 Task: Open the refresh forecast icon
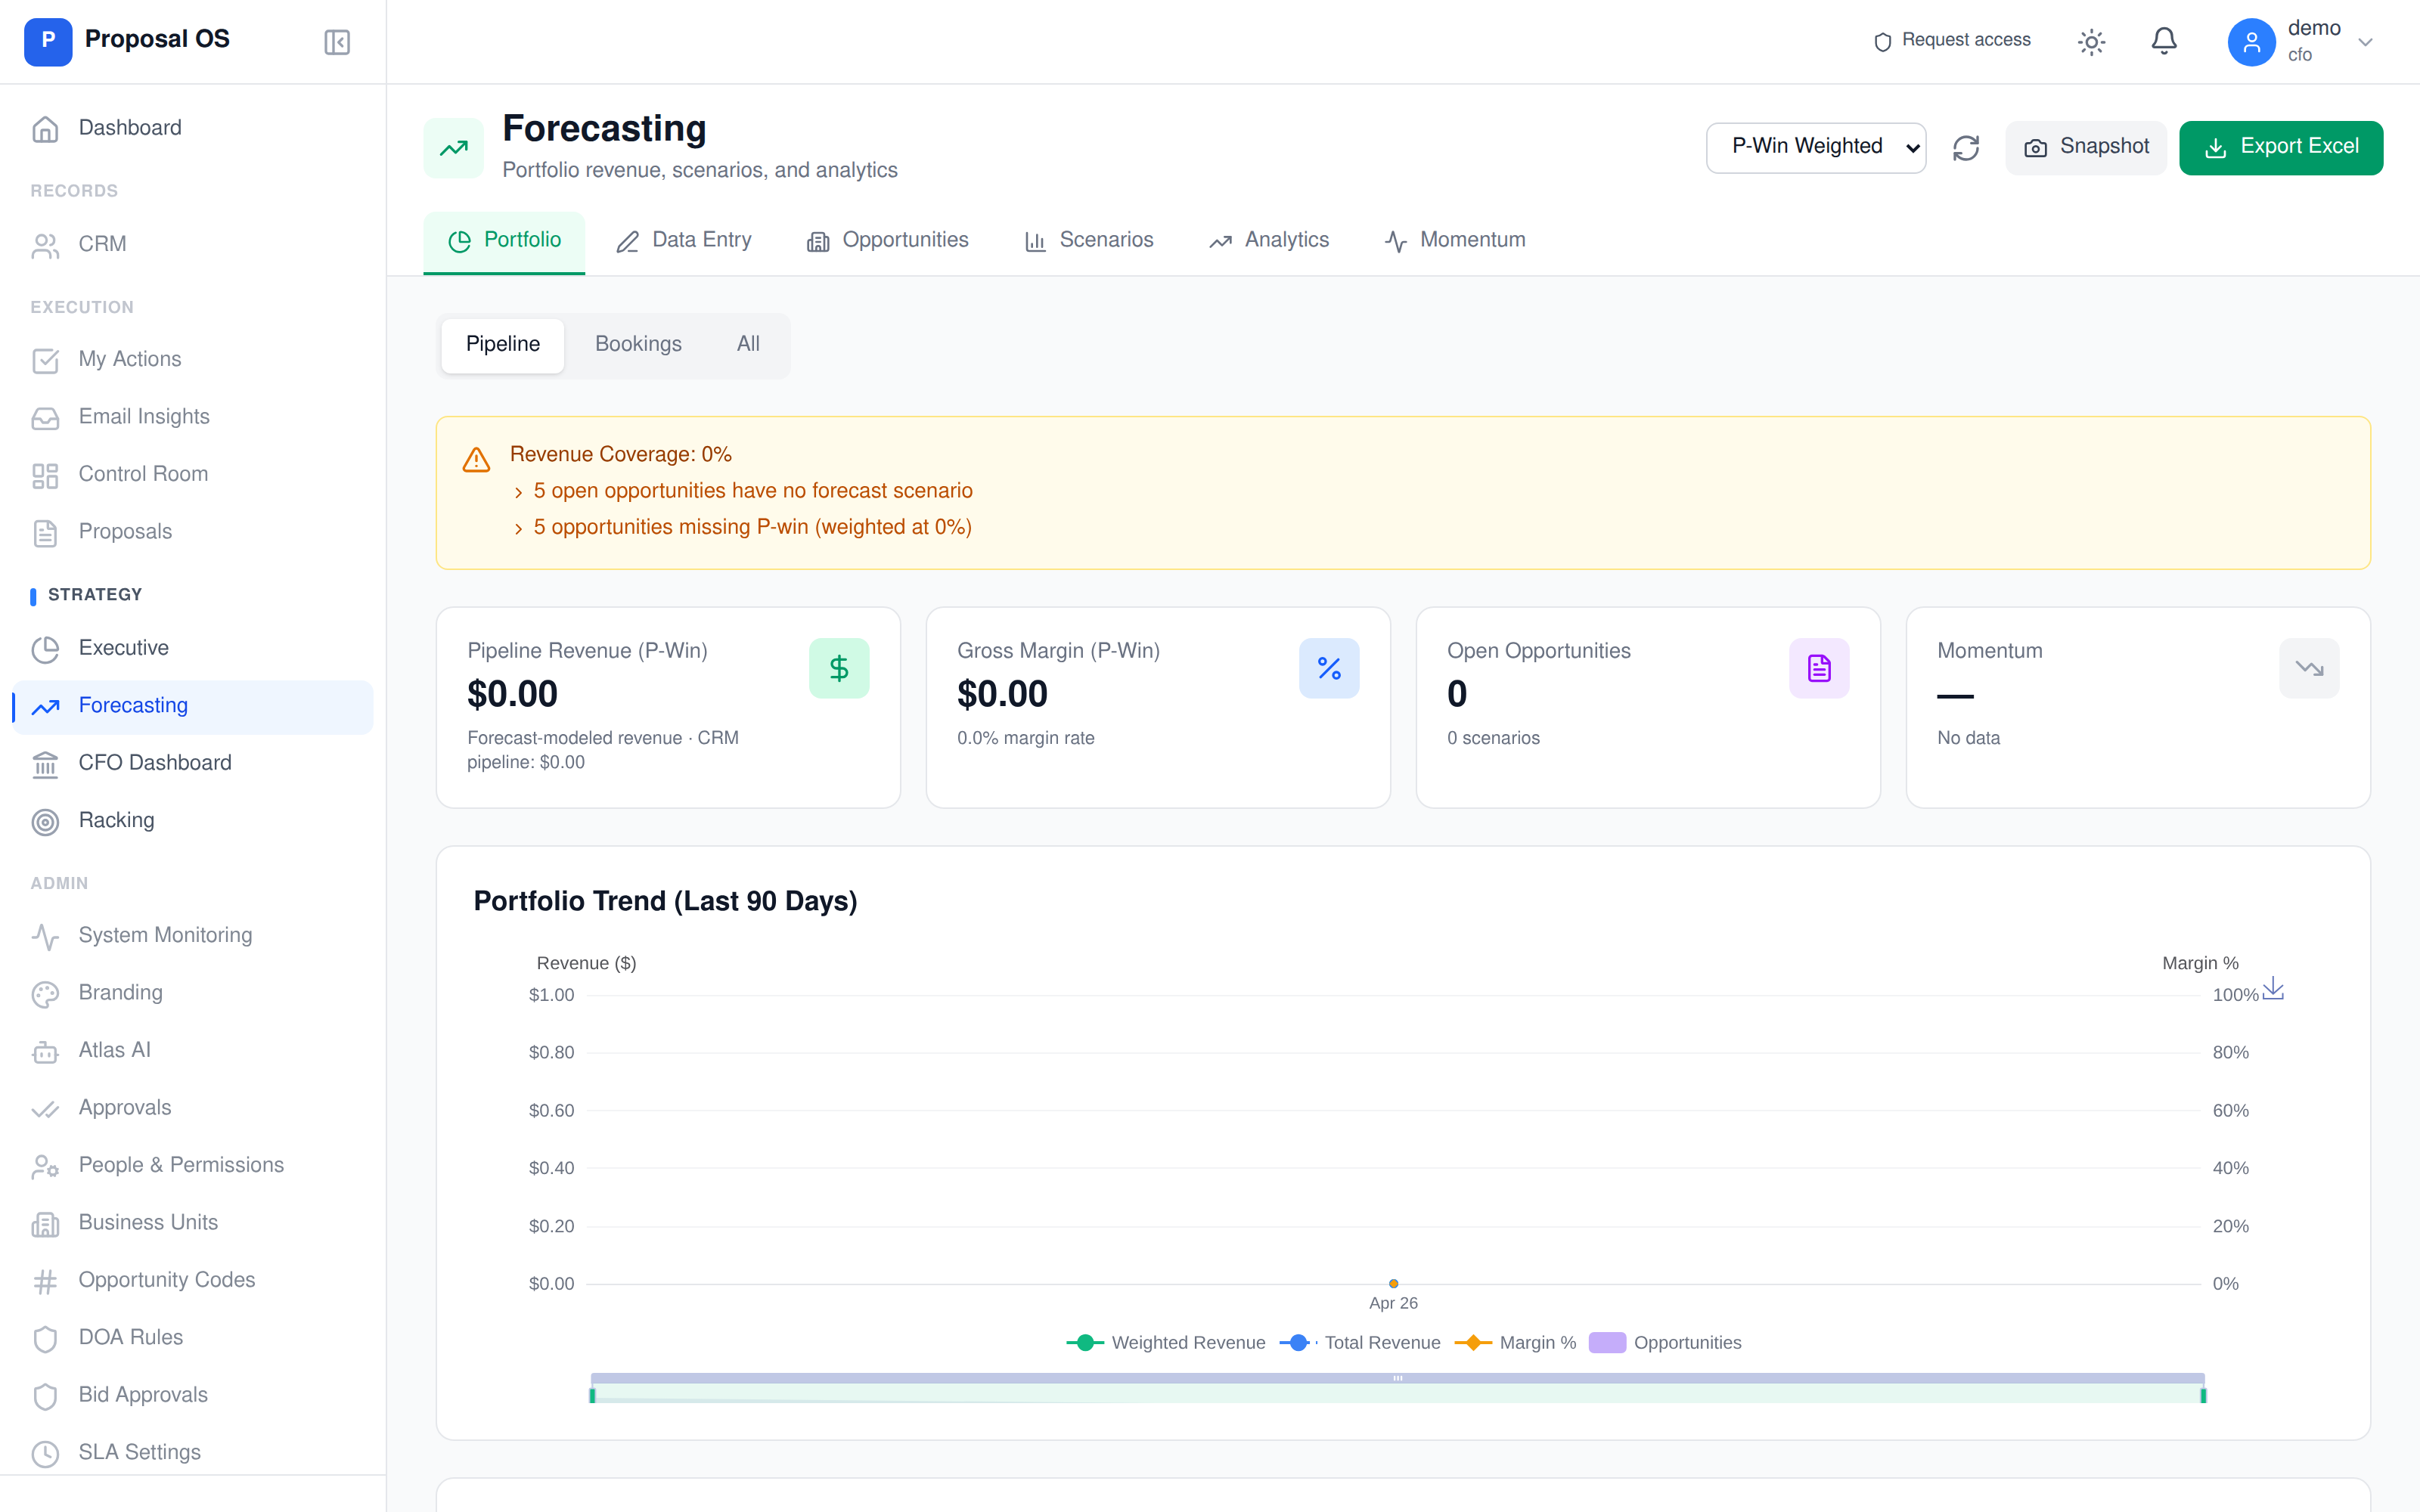click(x=1966, y=147)
